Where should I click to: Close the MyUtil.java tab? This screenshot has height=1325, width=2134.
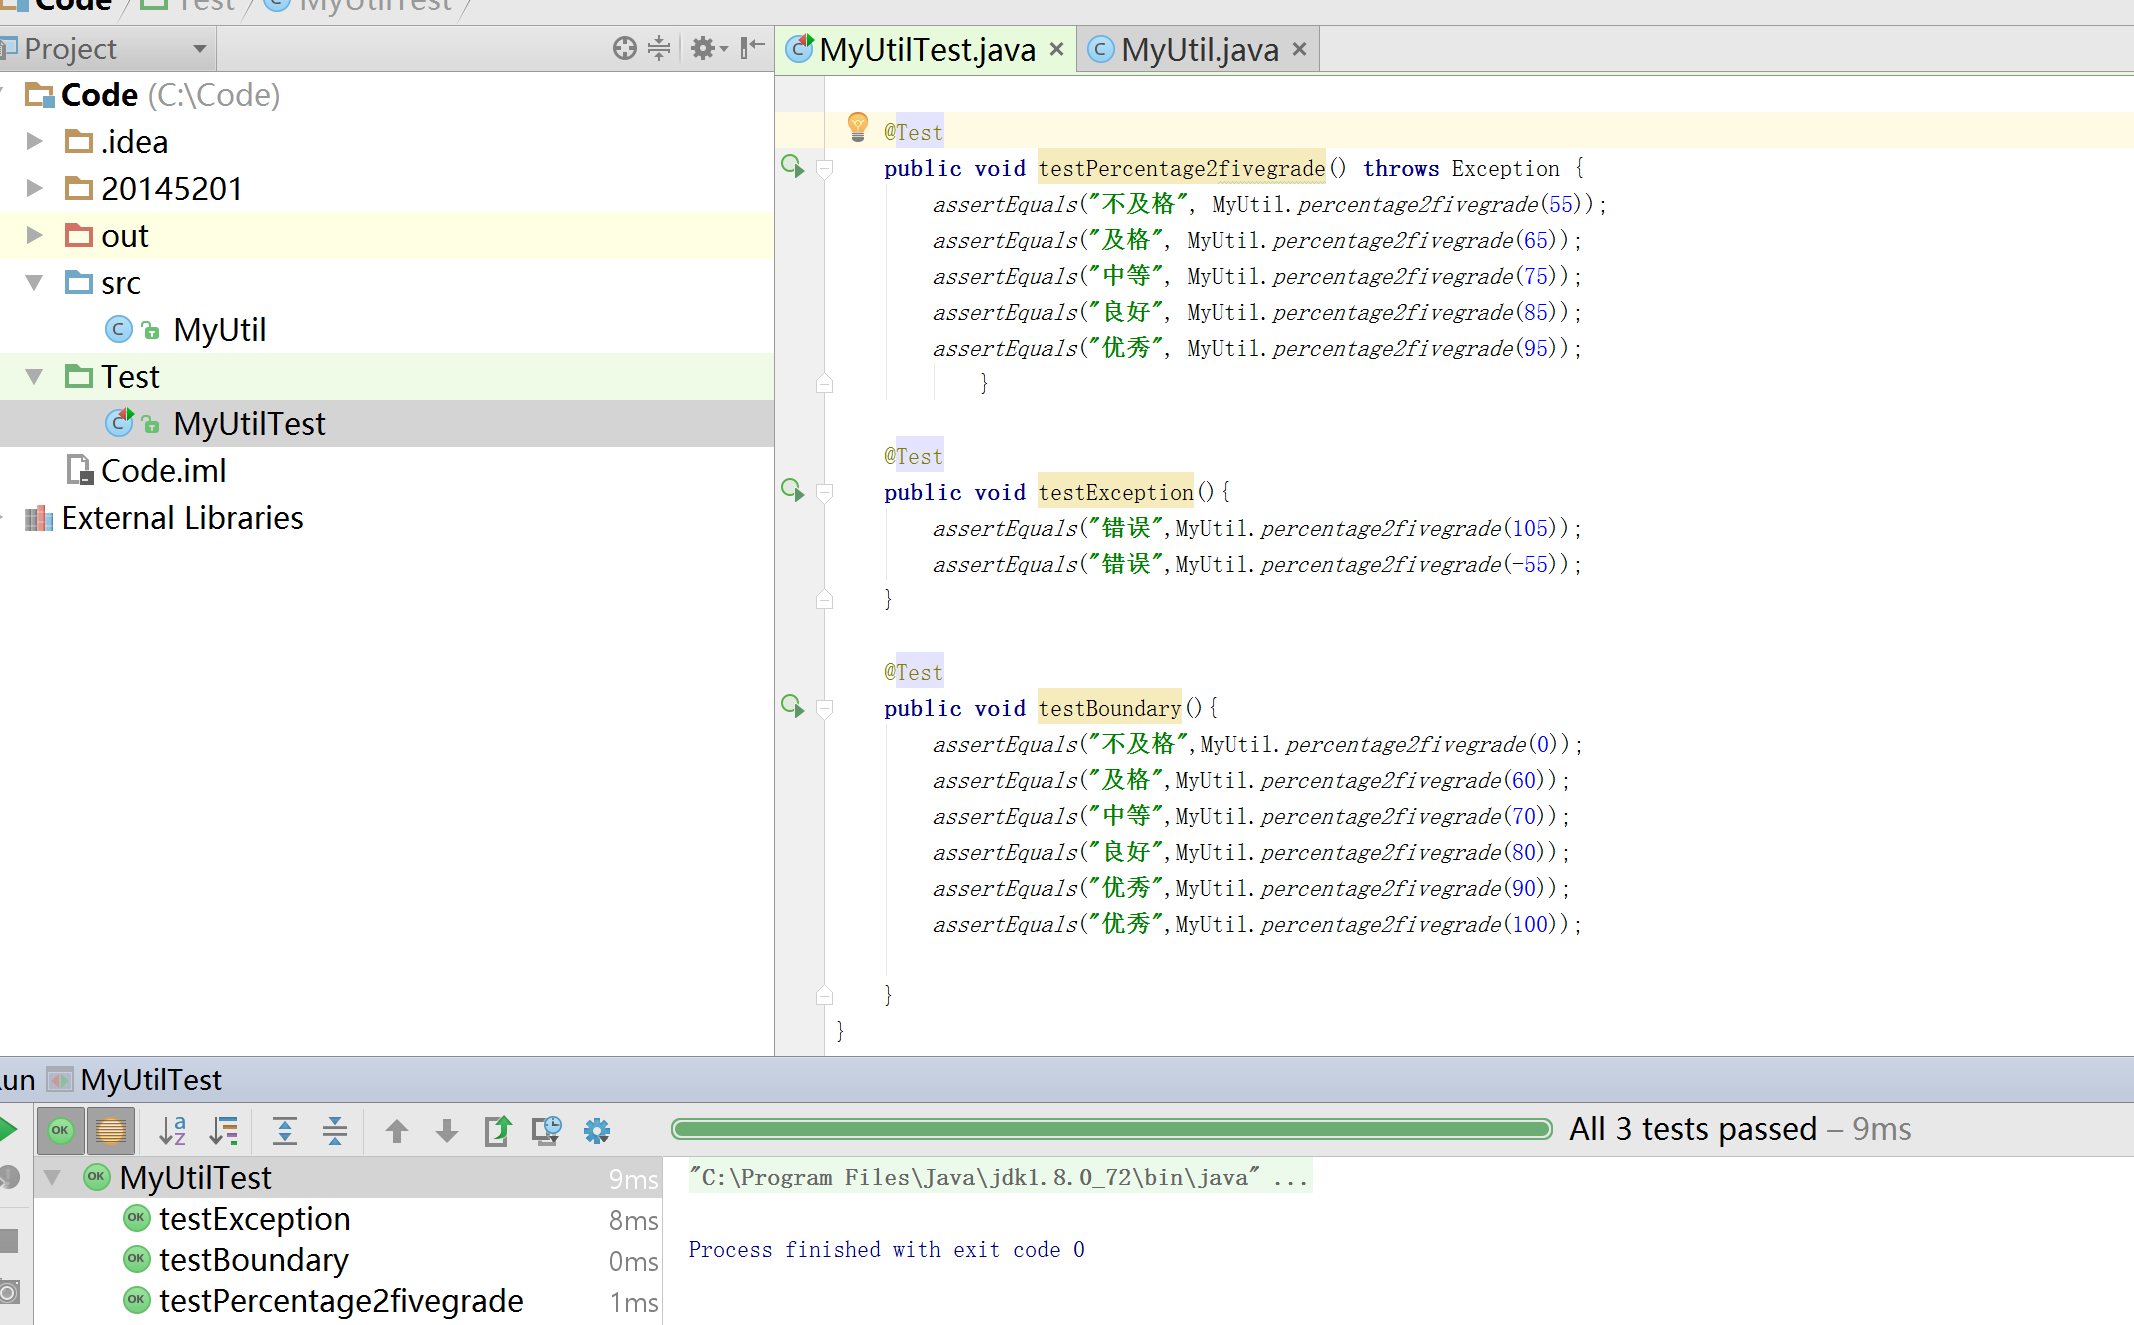tap(1299, 49)
